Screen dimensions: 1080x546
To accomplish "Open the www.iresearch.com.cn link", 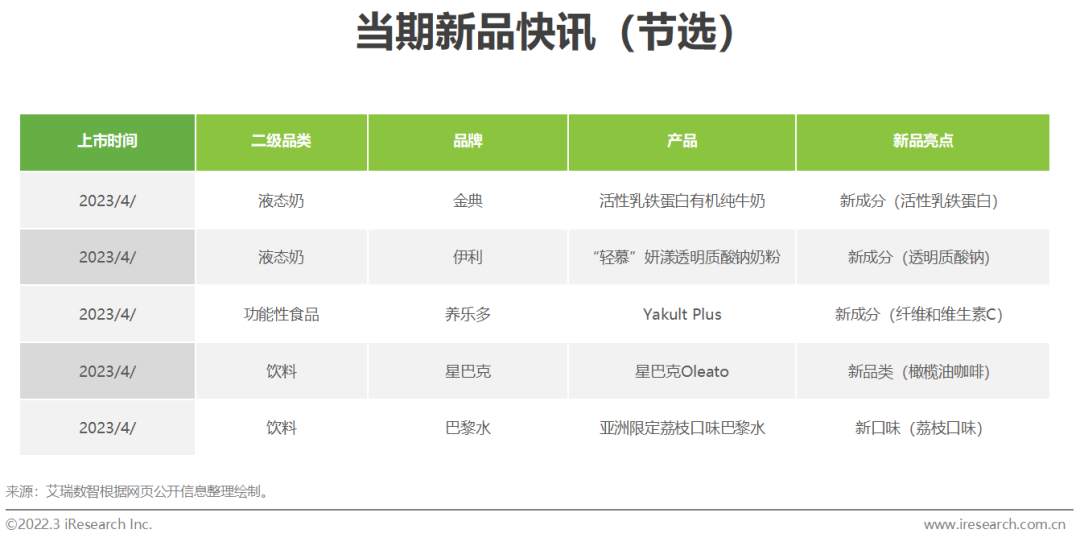I will pos(995,525).
